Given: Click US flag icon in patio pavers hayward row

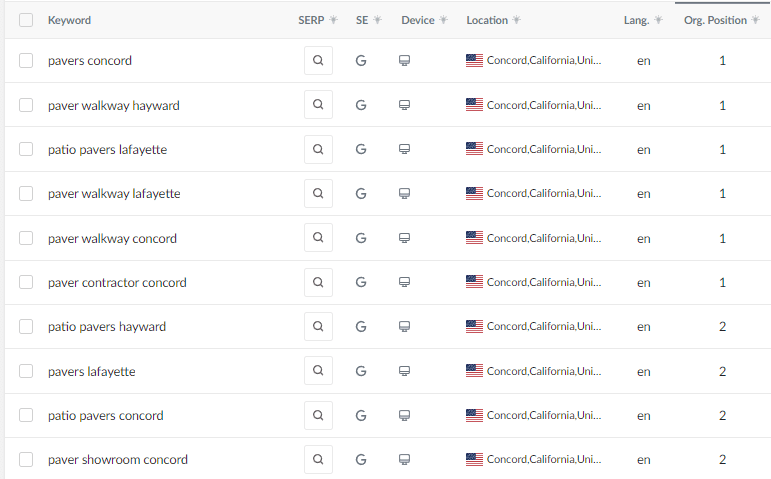Looking at the screenshot, I should pos(474,327).
